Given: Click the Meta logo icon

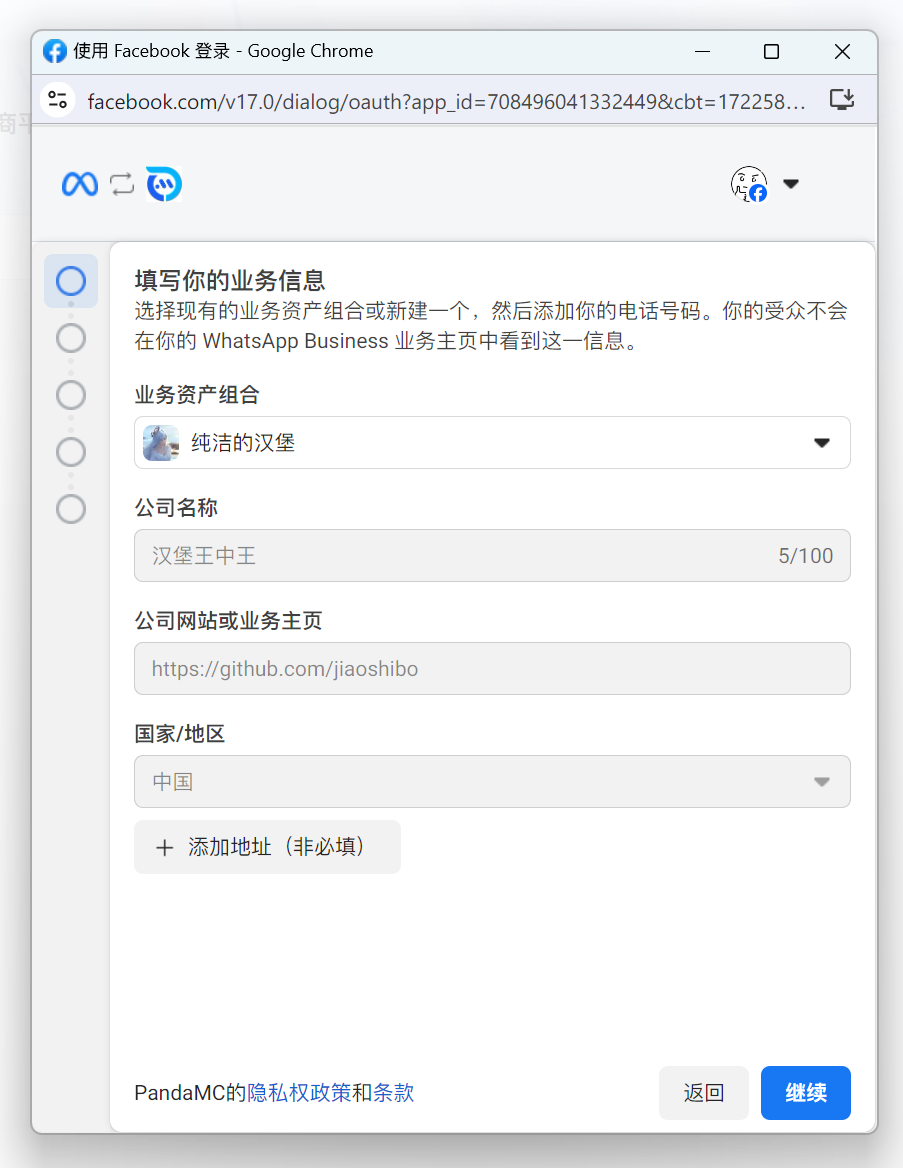Looking at the screenshot, I should click(x=80, y=184).
